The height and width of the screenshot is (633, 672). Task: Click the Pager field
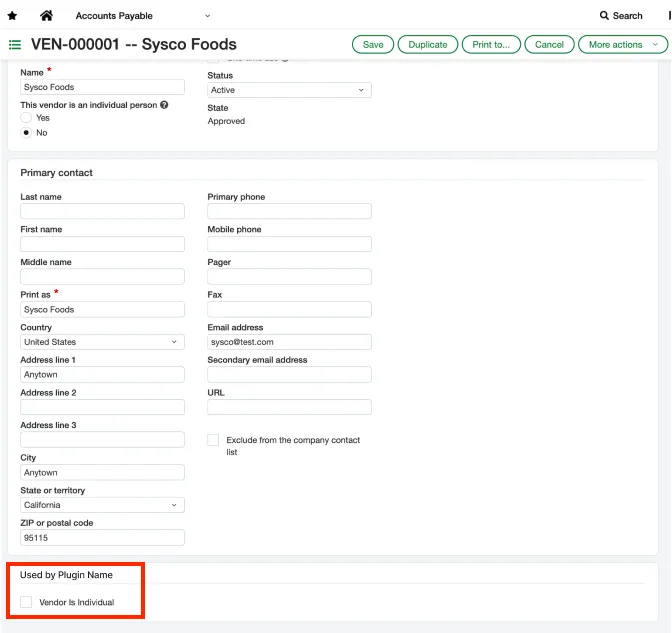pos(289,276)
